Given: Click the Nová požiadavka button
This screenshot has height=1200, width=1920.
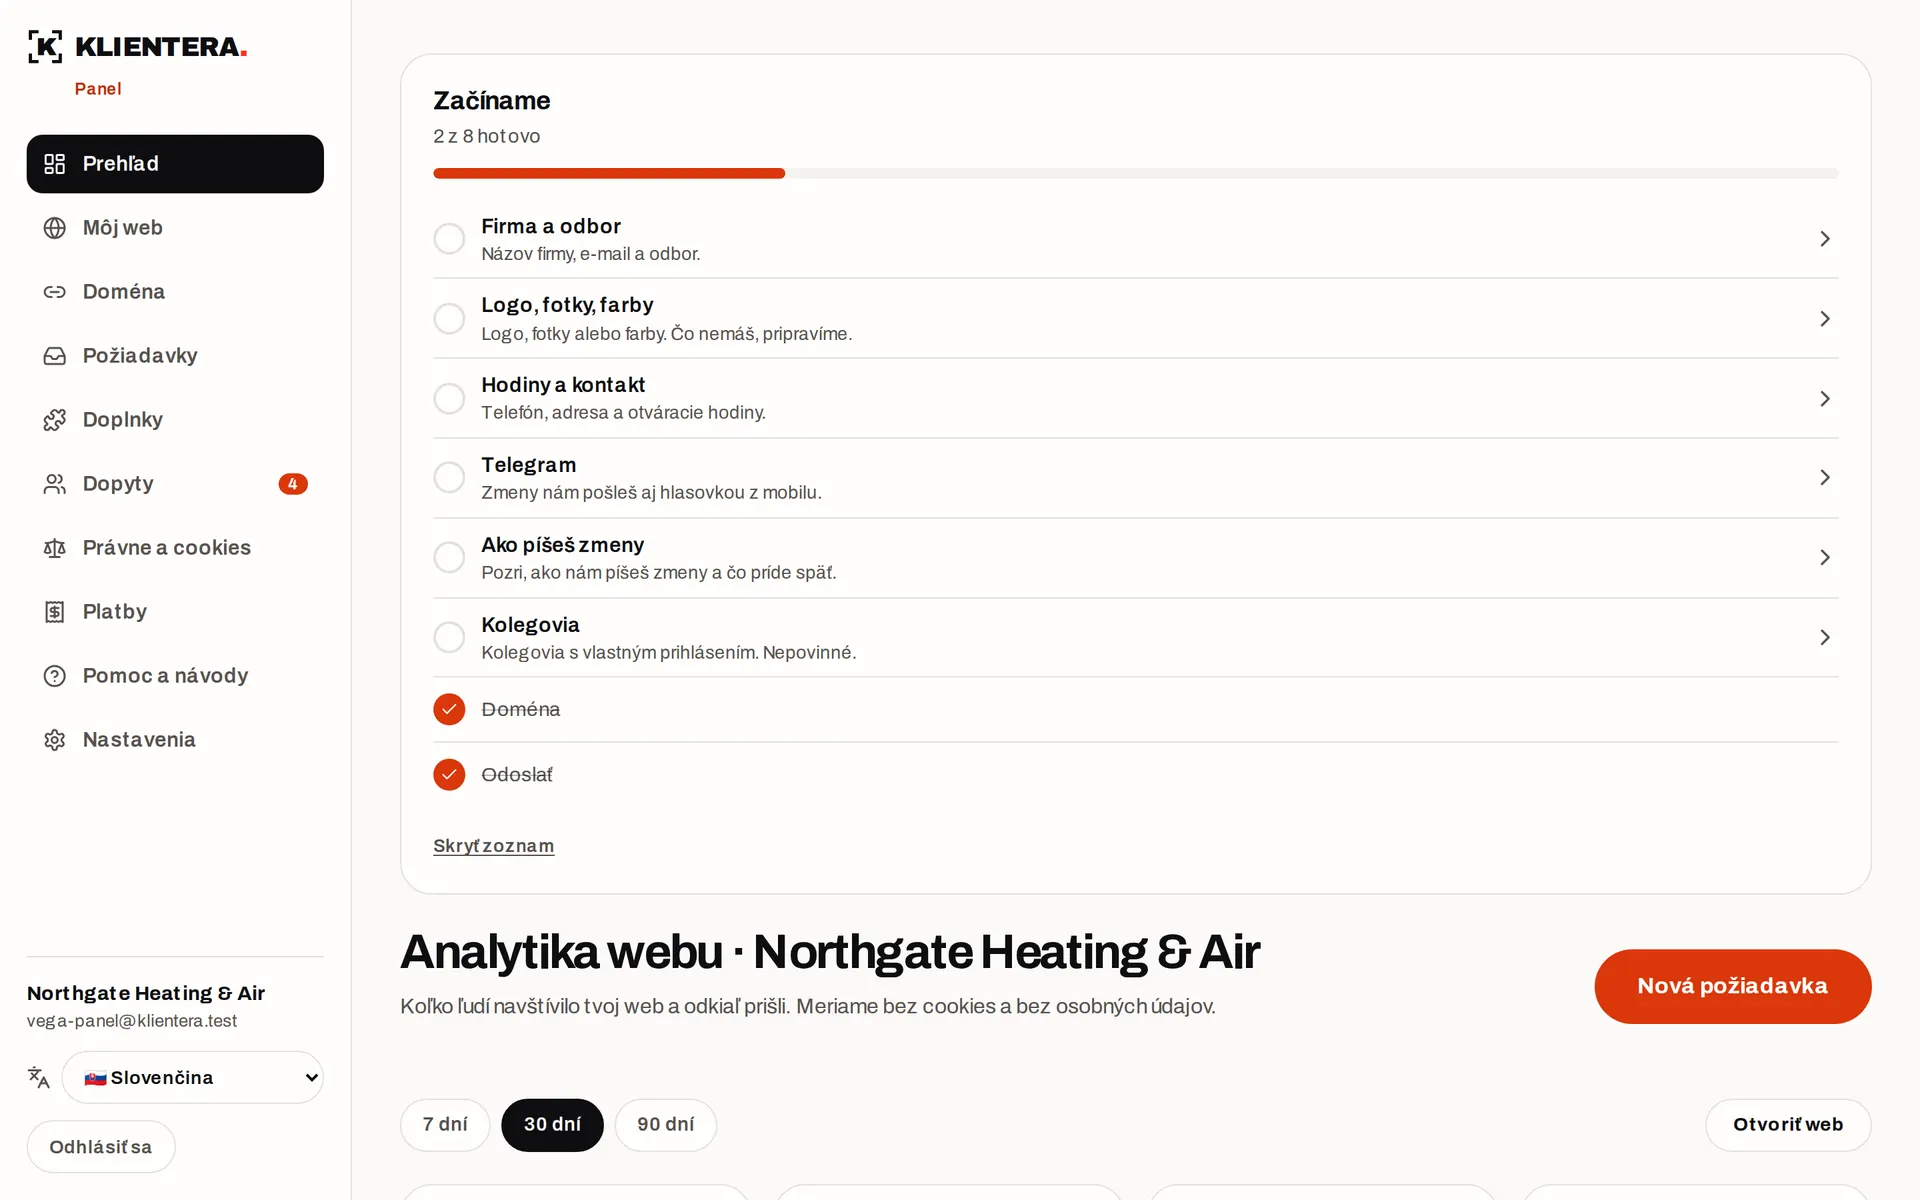Looking at the screenshot, I should tap(1733, 986).
